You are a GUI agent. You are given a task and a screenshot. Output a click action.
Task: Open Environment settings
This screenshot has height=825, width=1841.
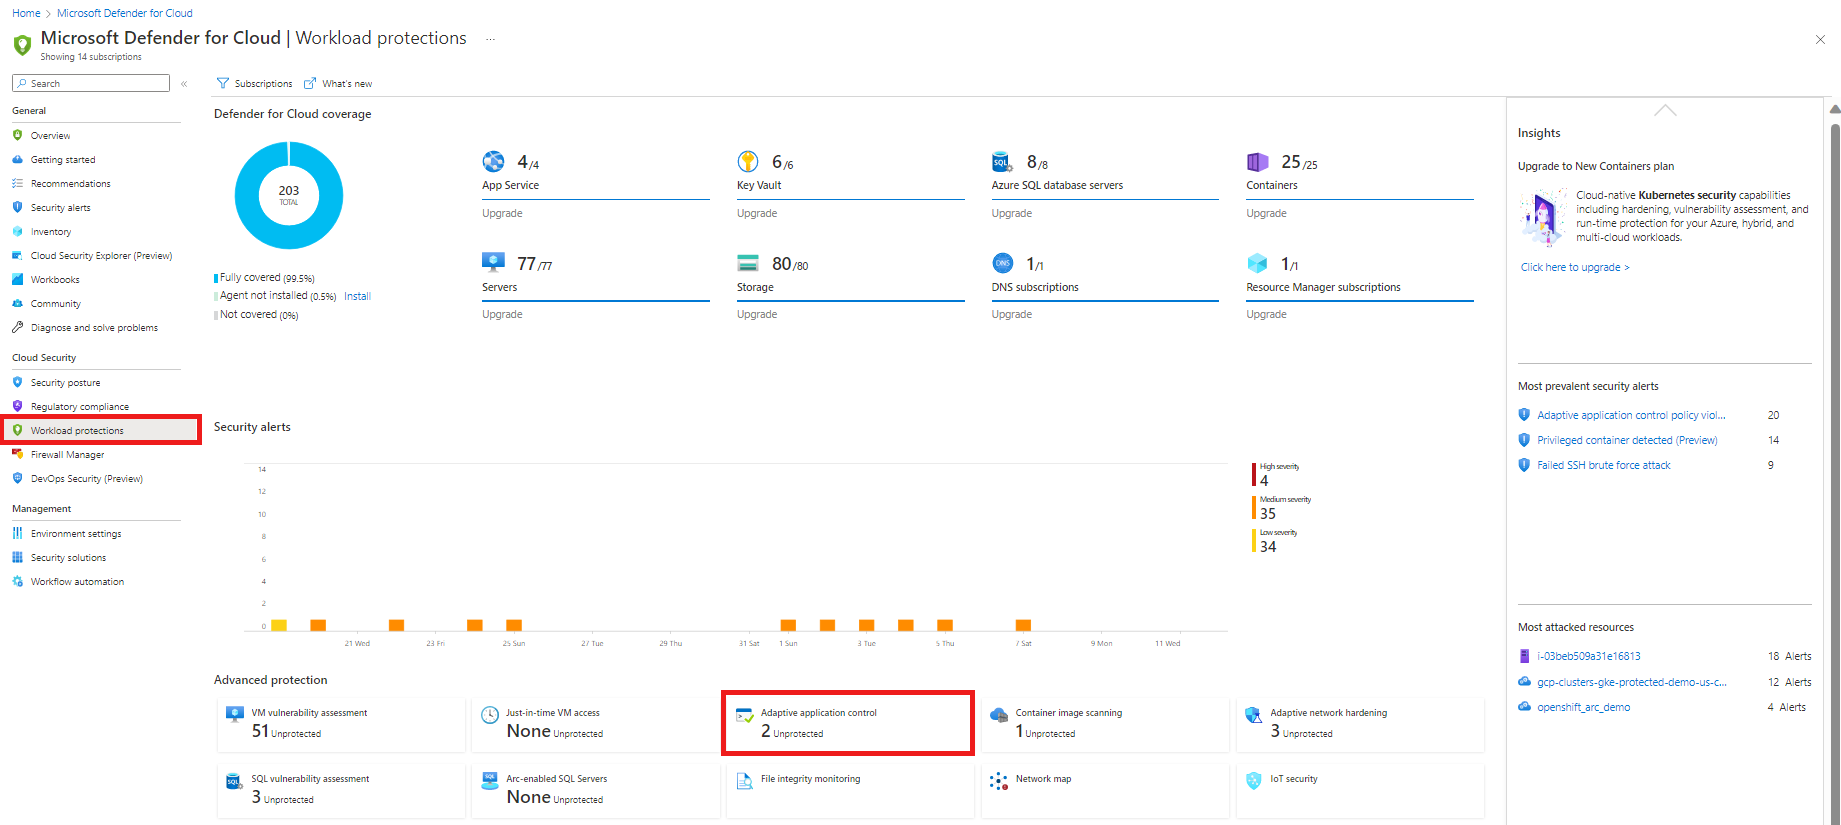pos(76,534)
